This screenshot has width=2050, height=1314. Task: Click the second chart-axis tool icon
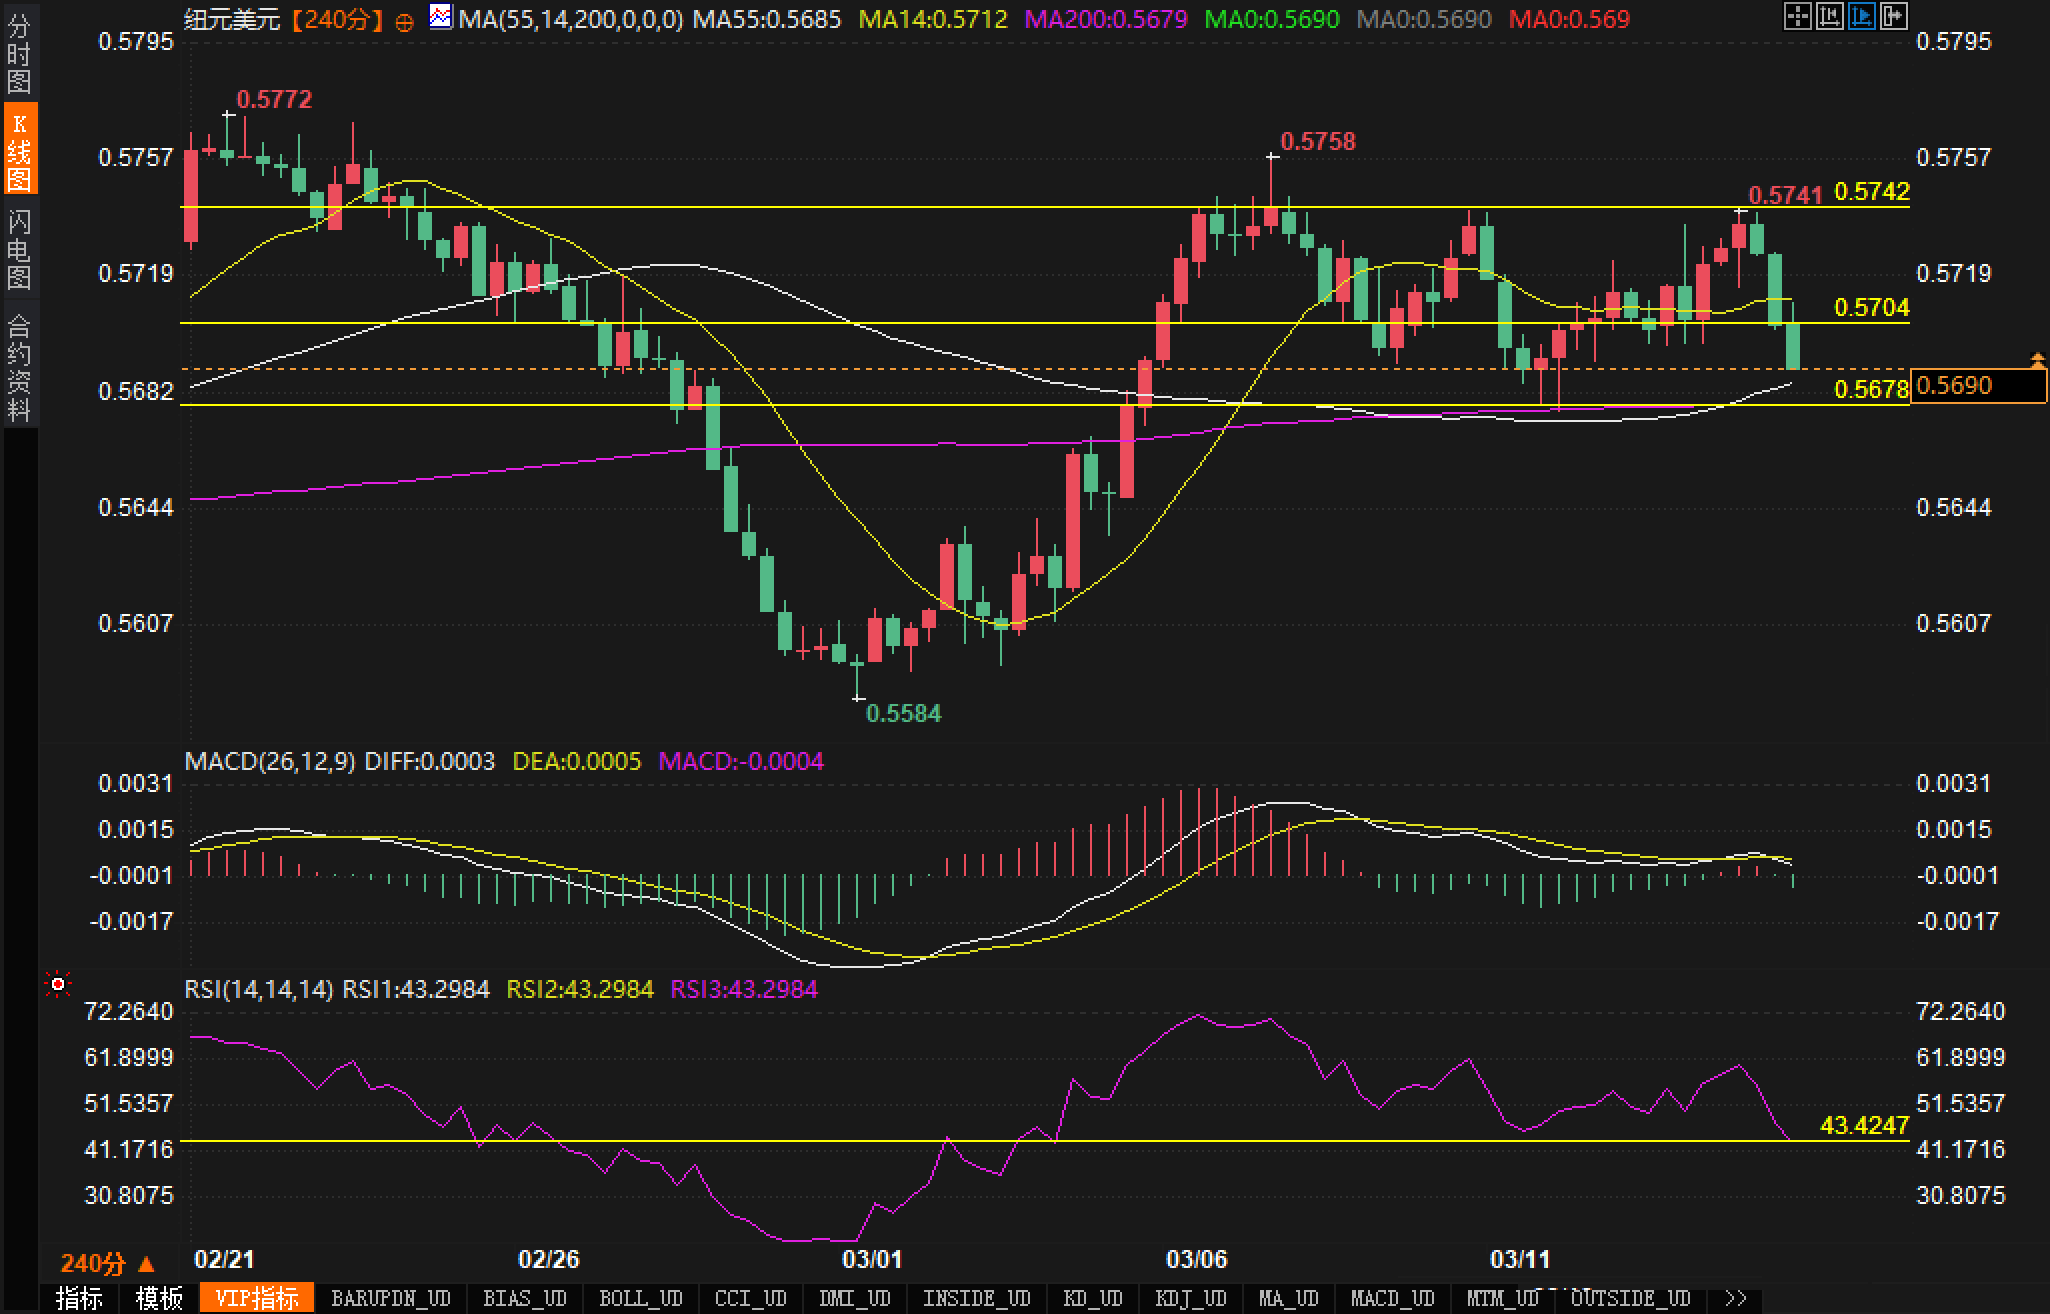click(1829, 16)
